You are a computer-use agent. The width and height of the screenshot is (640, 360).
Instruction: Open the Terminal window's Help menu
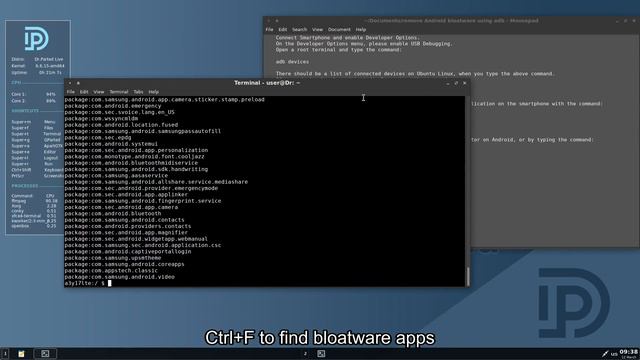153,92
